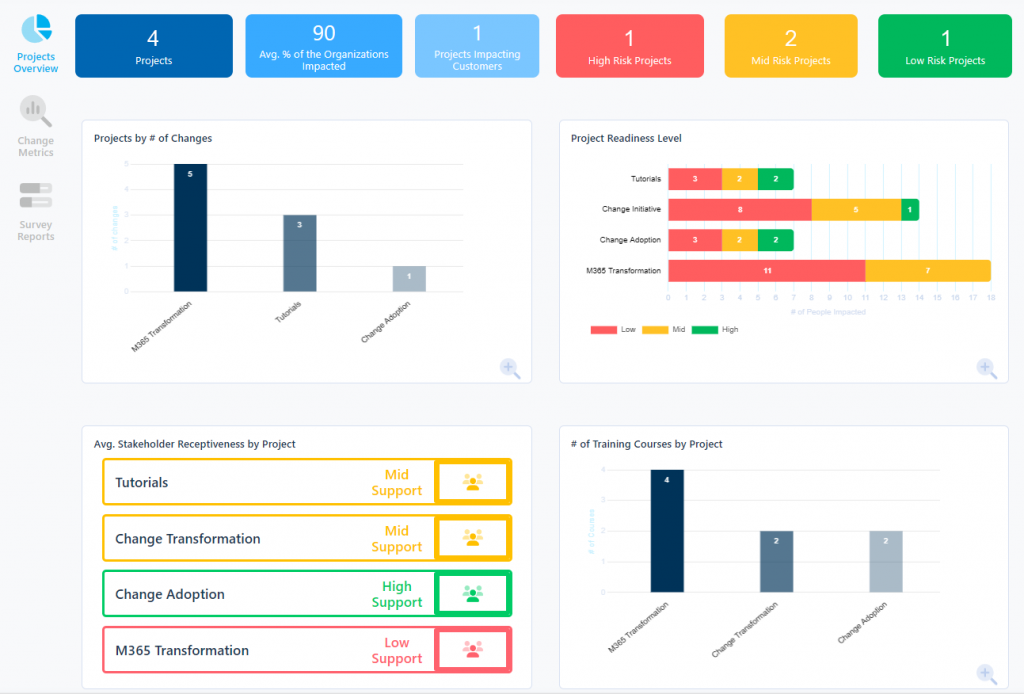This screenshot has width=1024, height=694.
Task: Click the green people icon for Change Adoption
Action: 473,593
